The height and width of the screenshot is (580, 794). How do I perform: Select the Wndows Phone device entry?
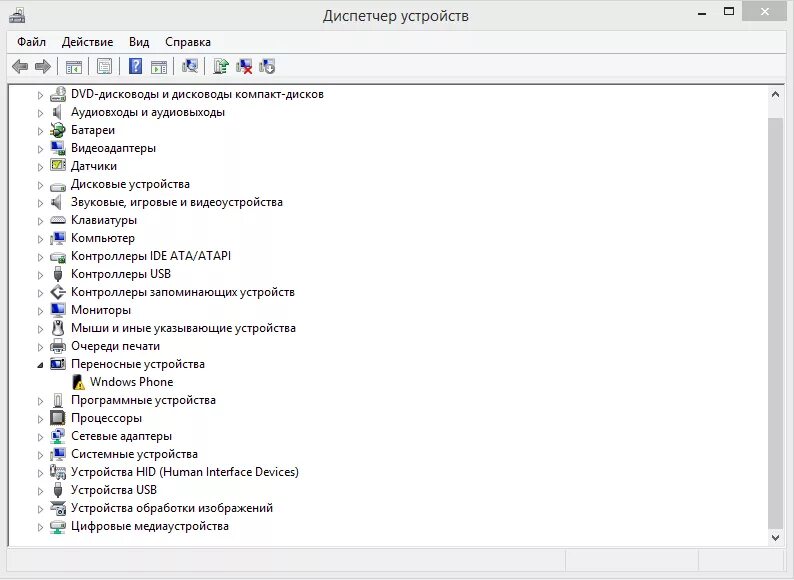pos(132,382)
